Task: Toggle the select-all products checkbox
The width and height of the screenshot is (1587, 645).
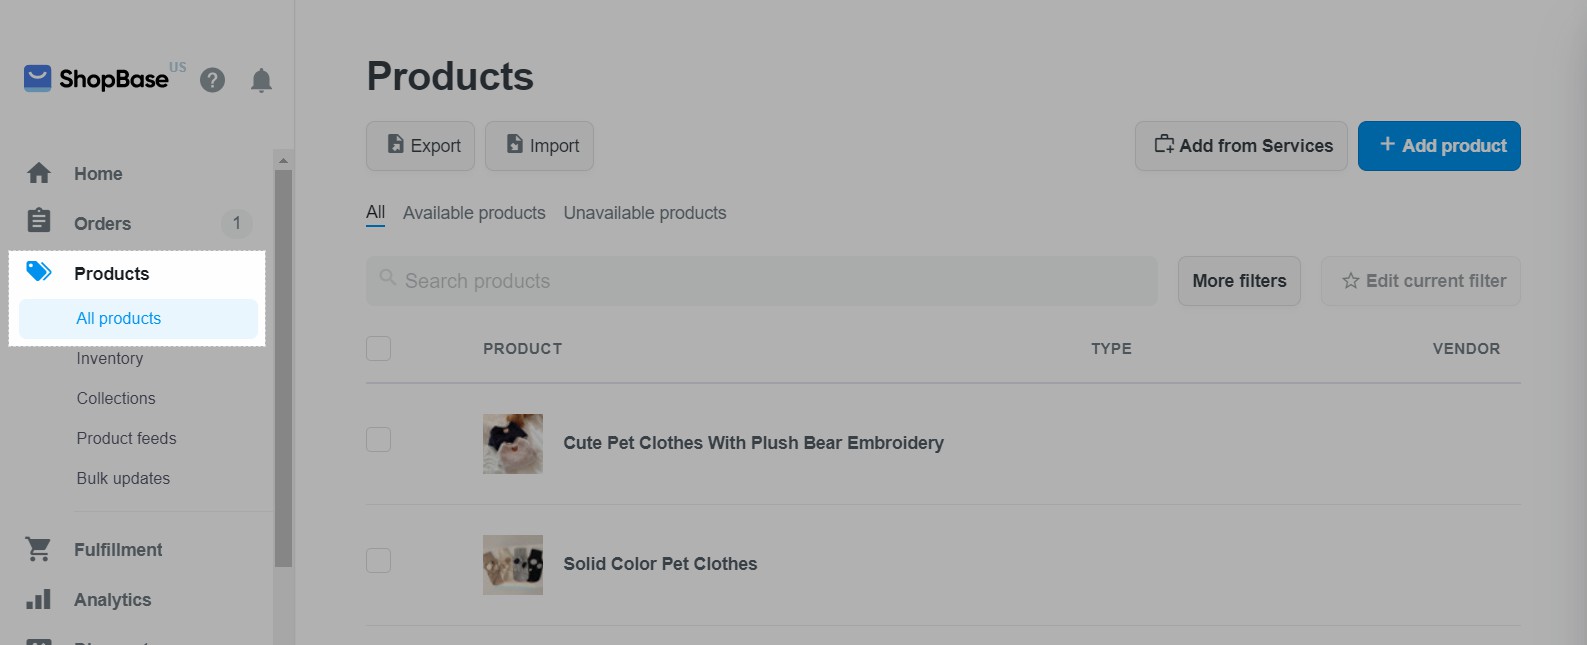Action: [x=378, y=349]
